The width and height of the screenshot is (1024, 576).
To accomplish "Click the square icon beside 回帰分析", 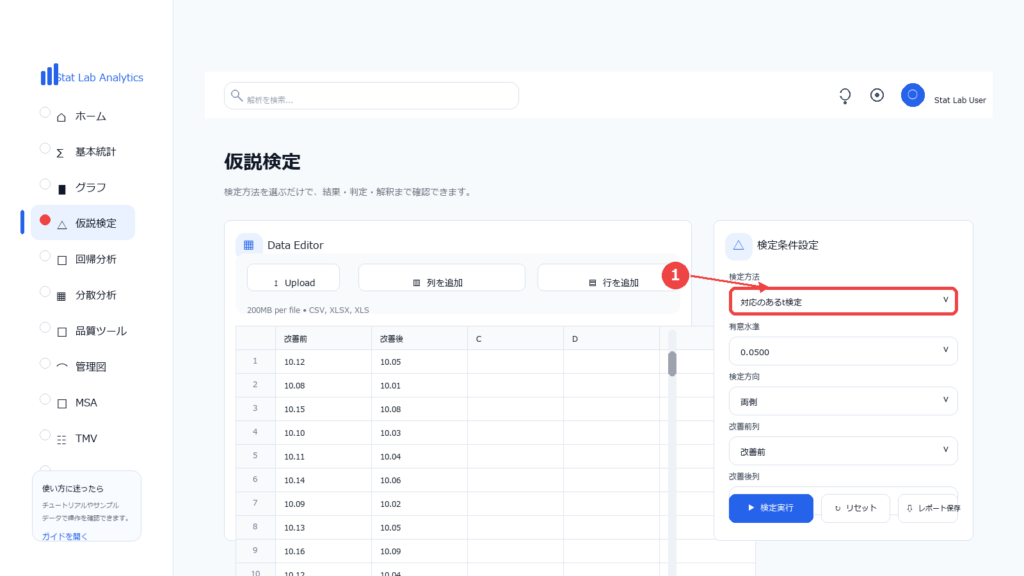I will [x=62, y=261].
